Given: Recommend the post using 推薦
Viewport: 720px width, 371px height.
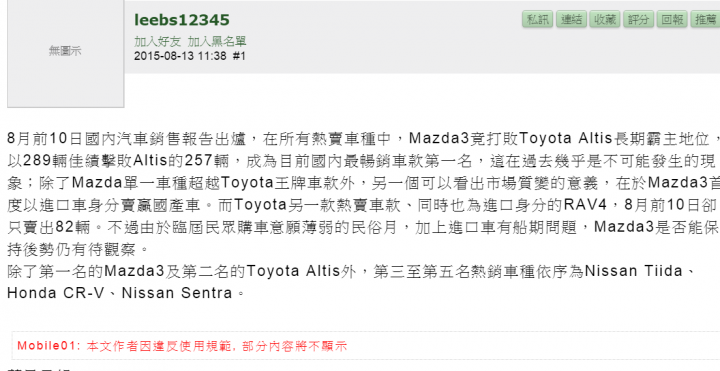Looking at the screenshot, I should click(x=705, y=19).
